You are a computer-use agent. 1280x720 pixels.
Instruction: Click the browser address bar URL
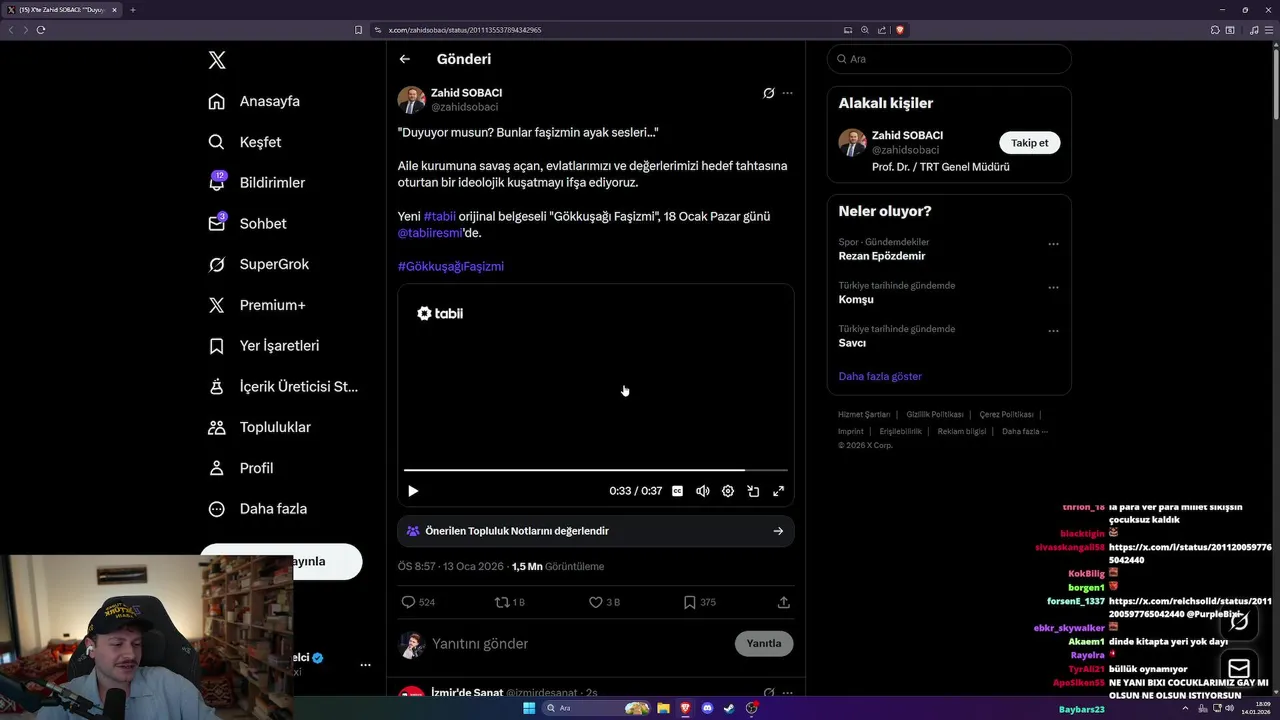[x=464, y=30]
